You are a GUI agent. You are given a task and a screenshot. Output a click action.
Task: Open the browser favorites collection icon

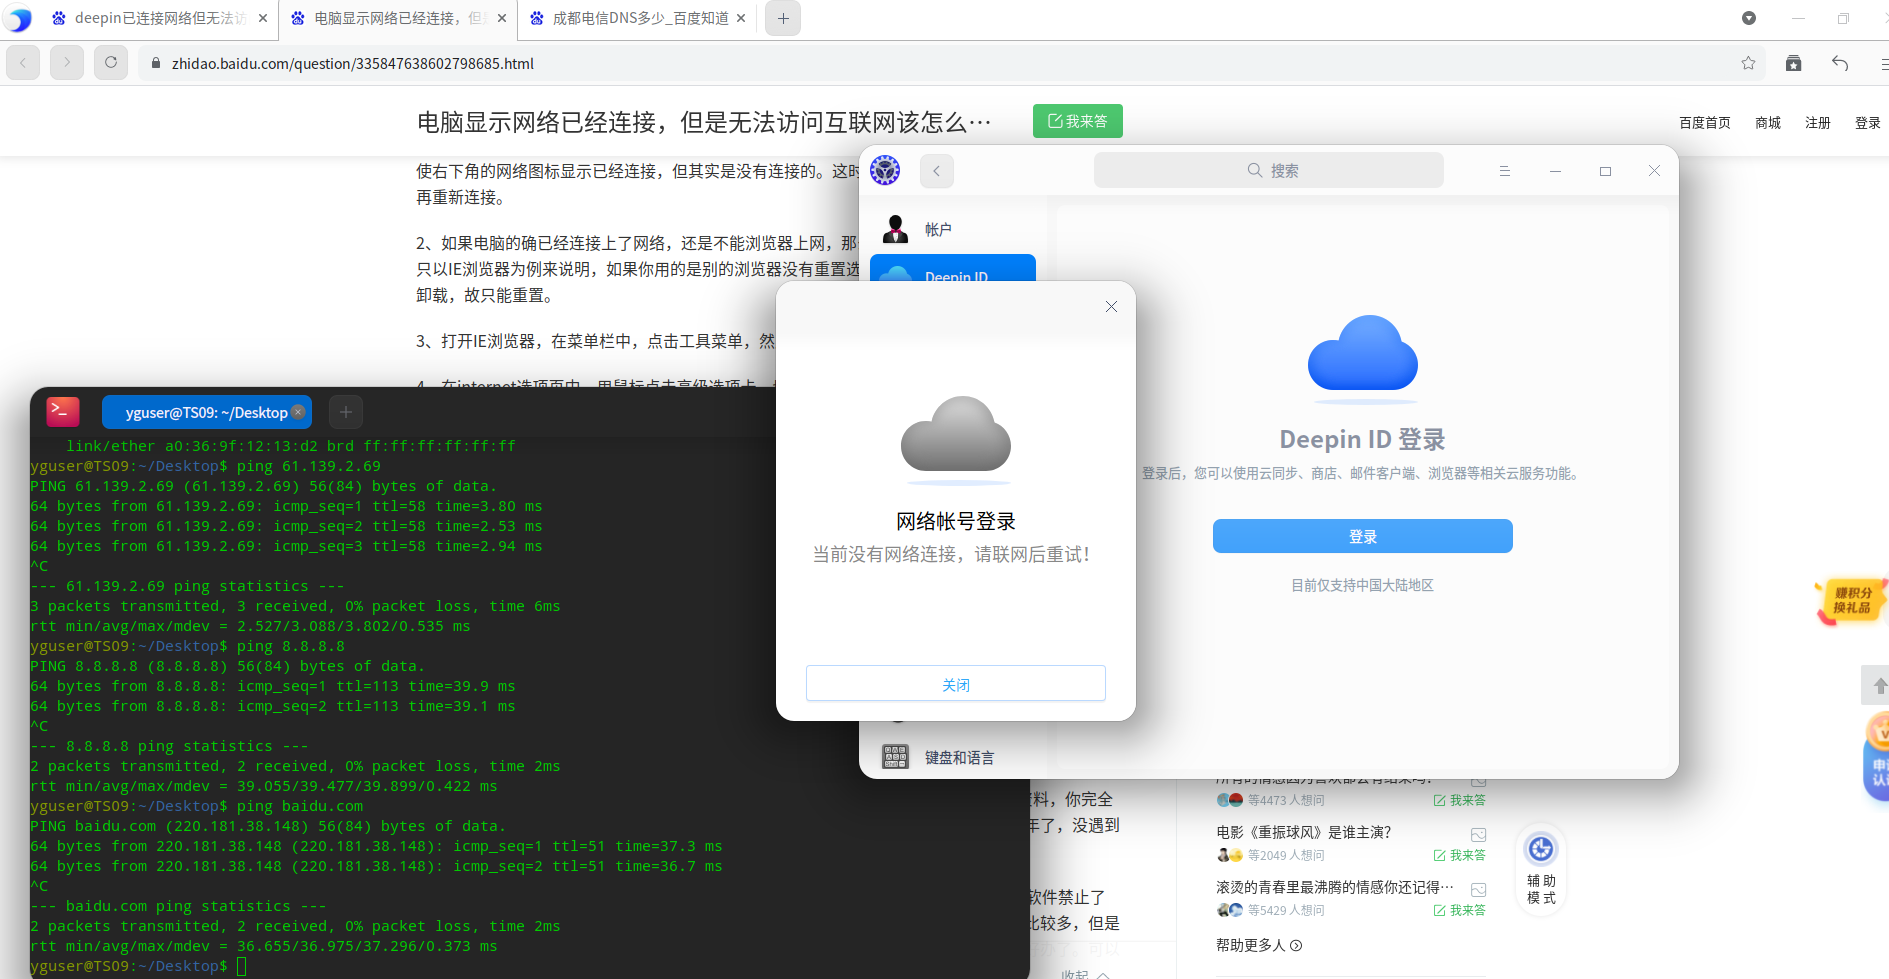(x=1794, y=63)
